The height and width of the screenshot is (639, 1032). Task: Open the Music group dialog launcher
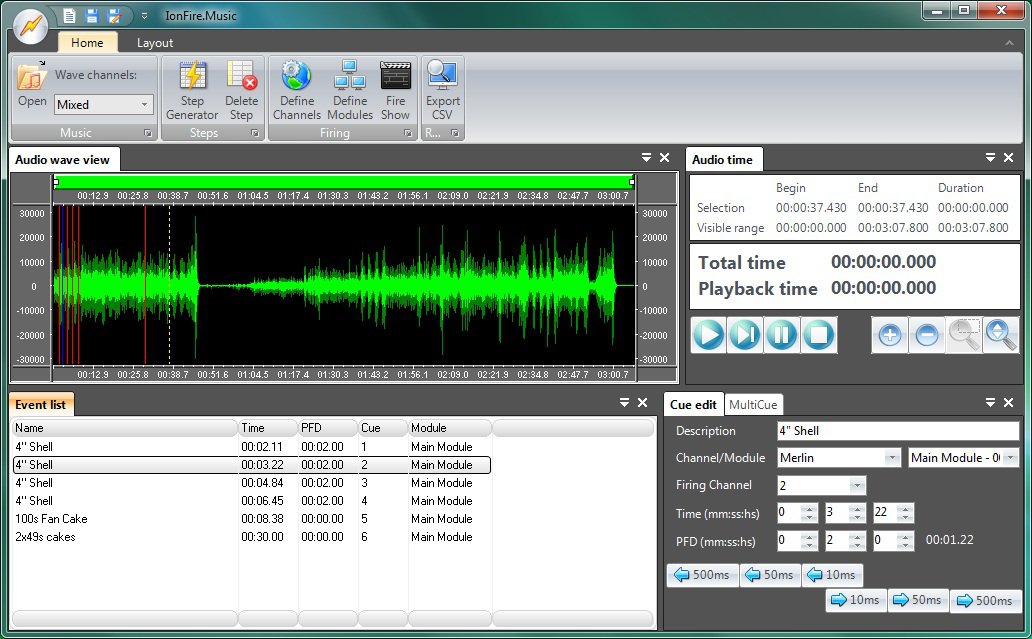point(148,133)
